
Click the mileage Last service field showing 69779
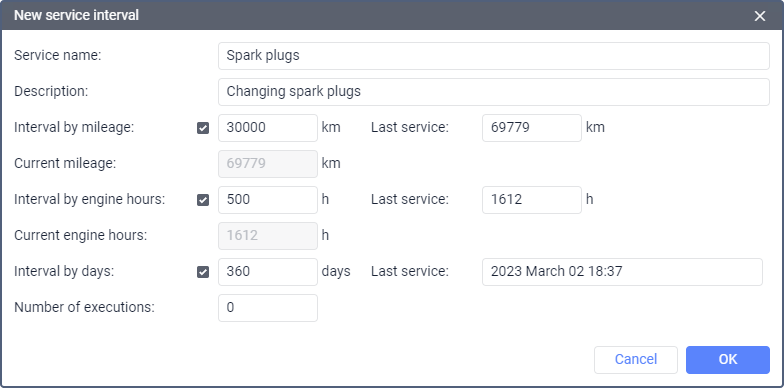pyautogui.click(x=532, y=128)
